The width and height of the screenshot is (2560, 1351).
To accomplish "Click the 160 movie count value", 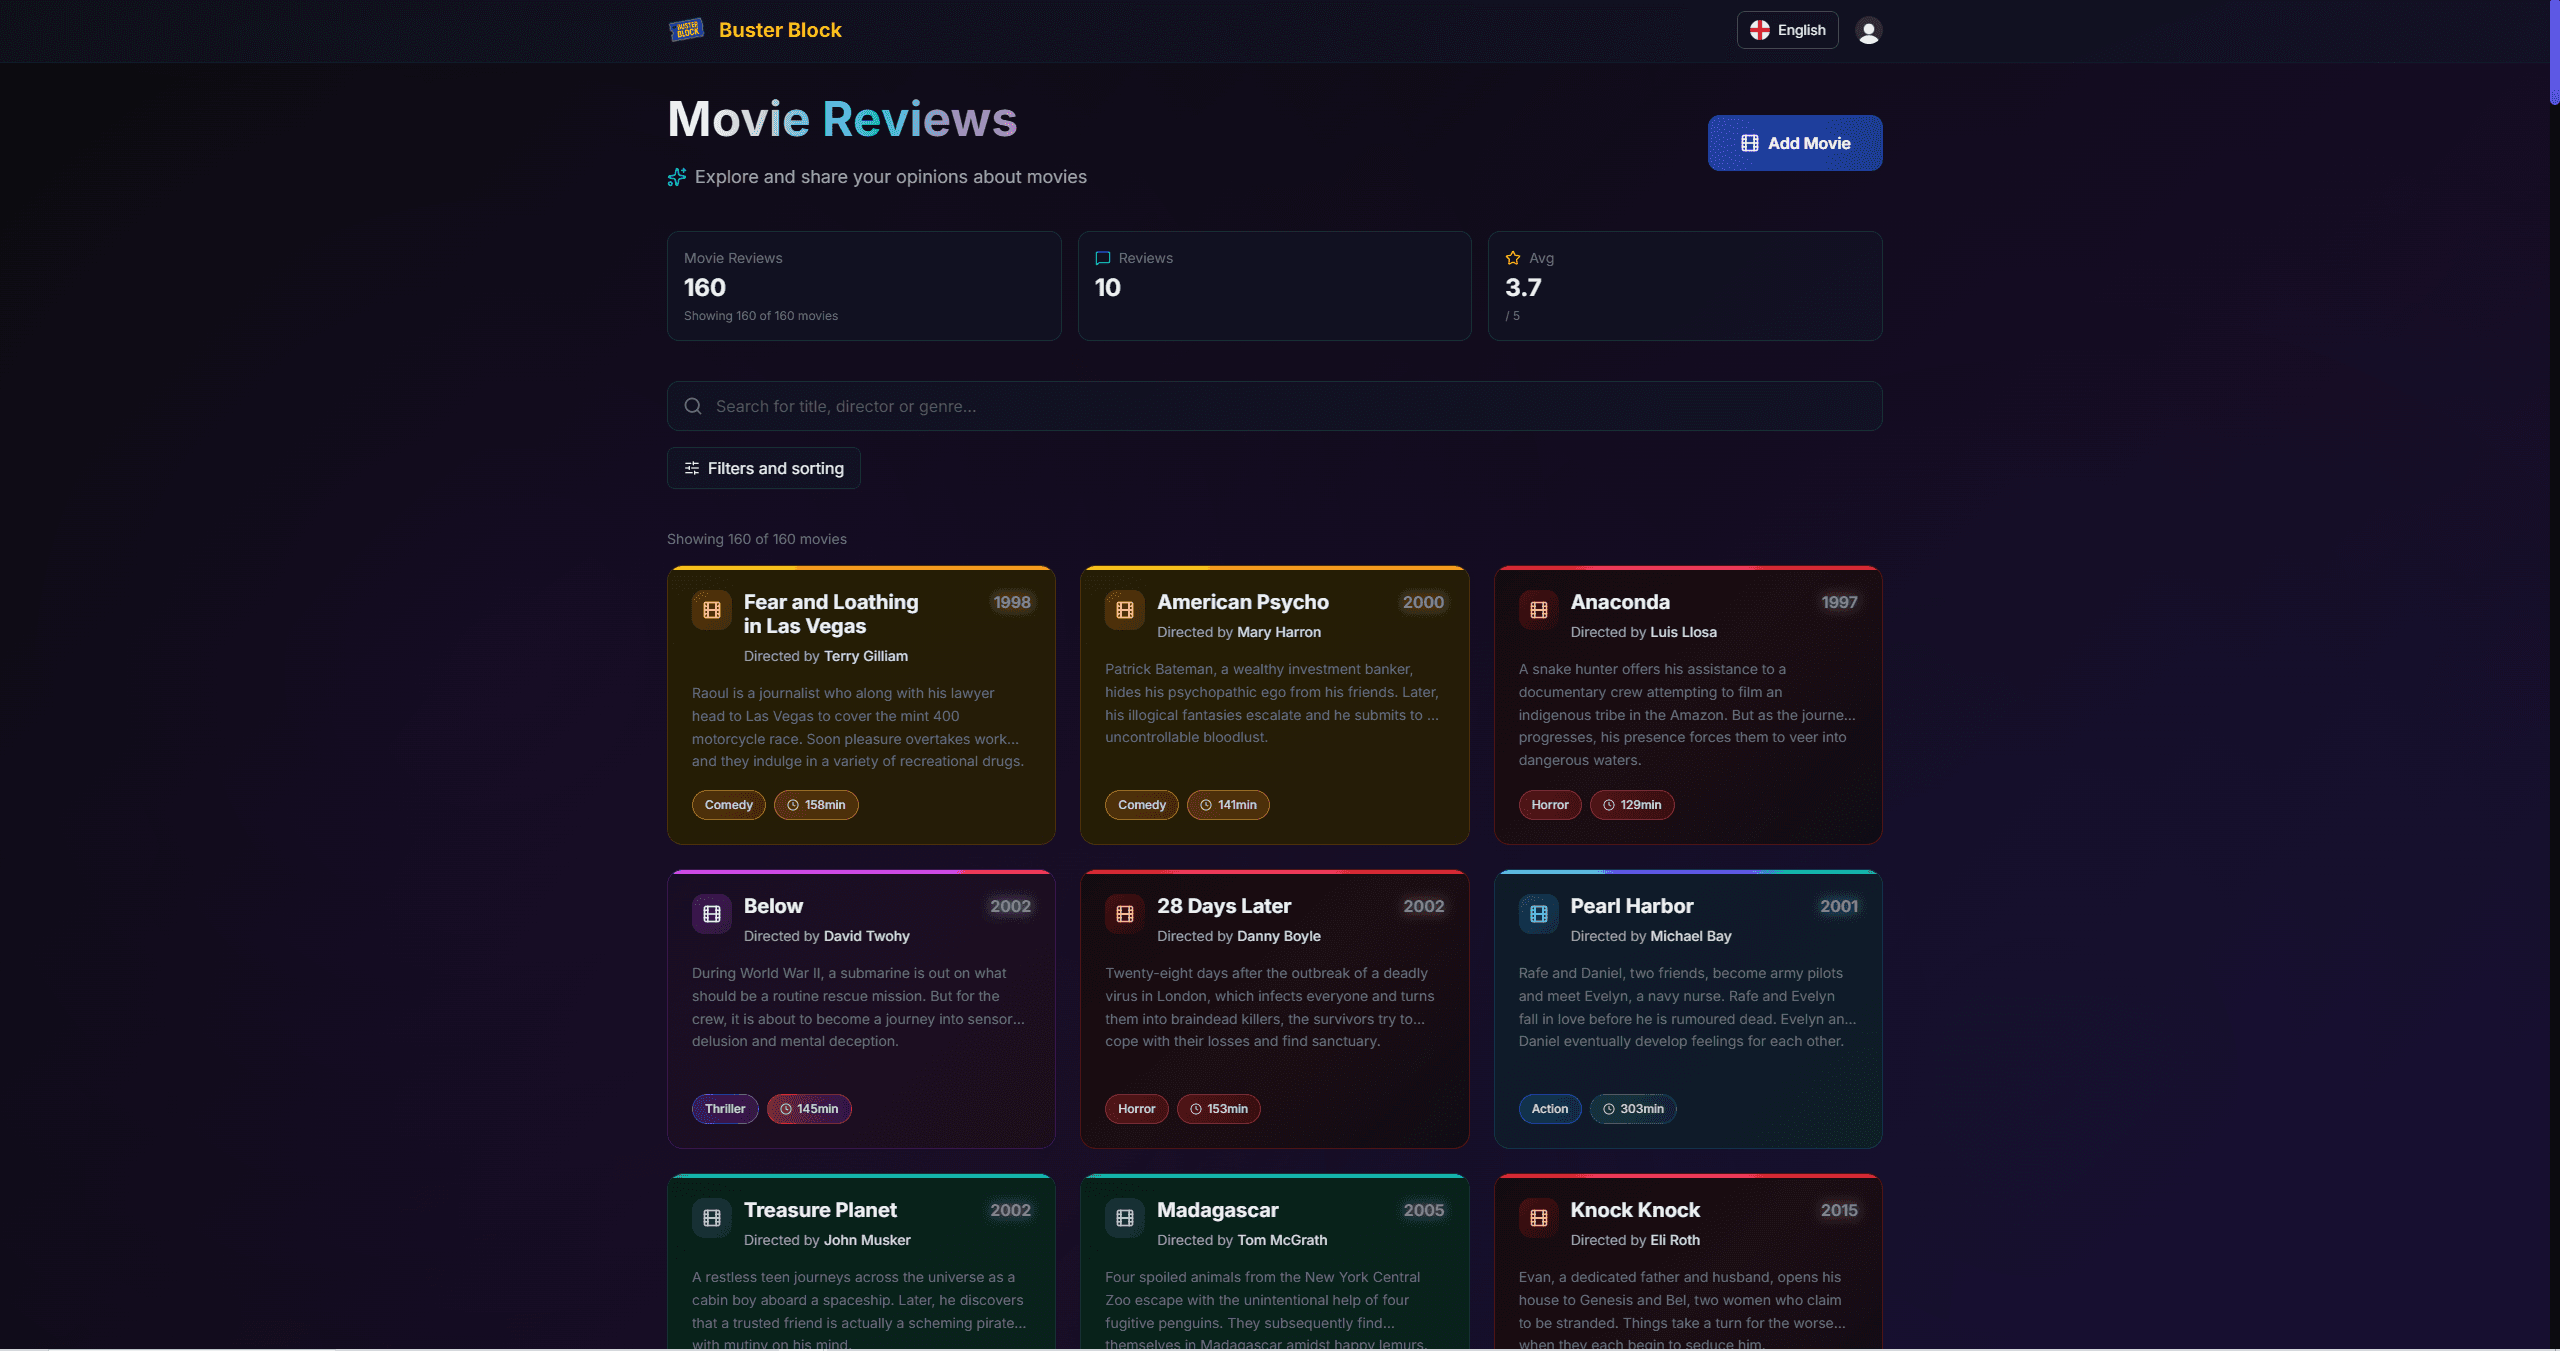I will [705, 288].
